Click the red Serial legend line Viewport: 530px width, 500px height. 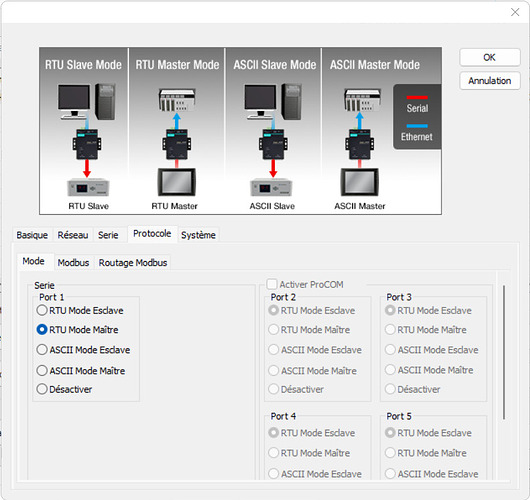click(x=417, y=98)
